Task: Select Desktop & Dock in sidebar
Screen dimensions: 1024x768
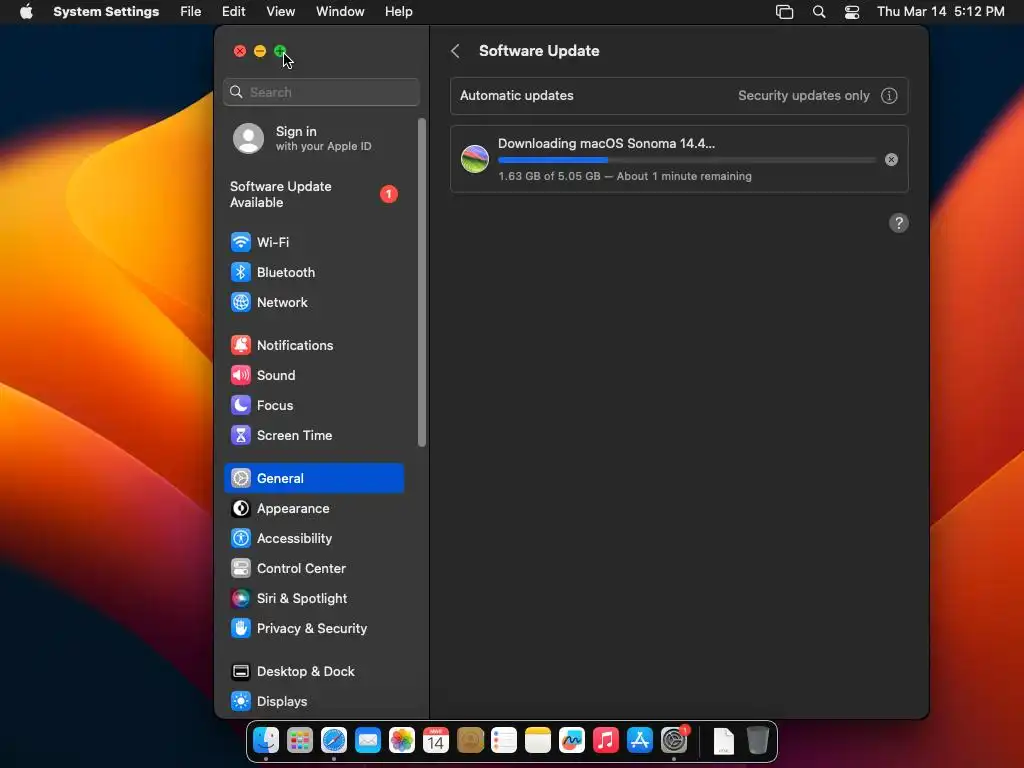Action: pyautogui.click(x=313, y=671)
